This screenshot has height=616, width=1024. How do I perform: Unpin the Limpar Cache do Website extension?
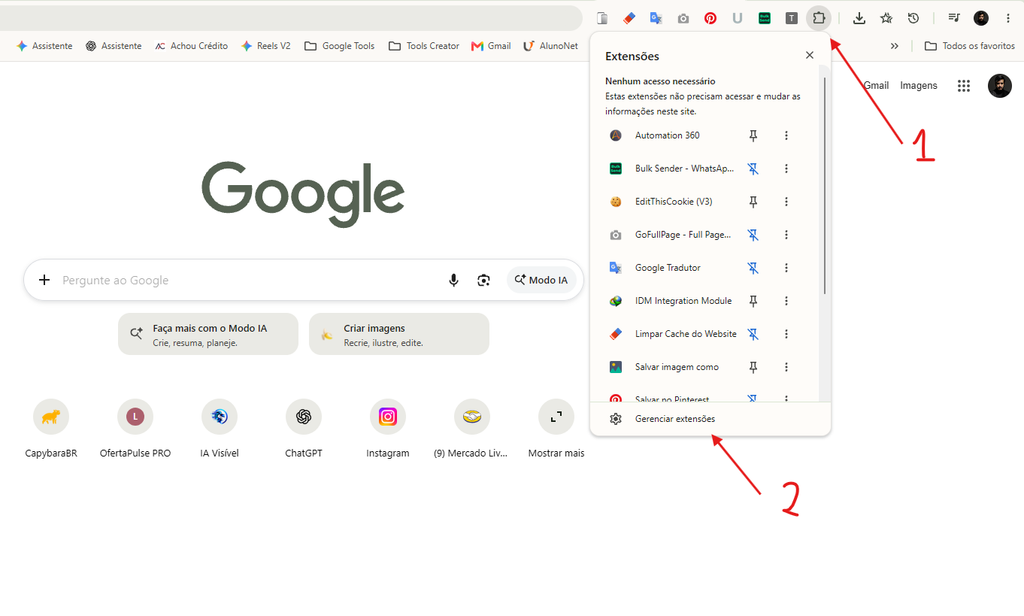[x=753, y=334]
